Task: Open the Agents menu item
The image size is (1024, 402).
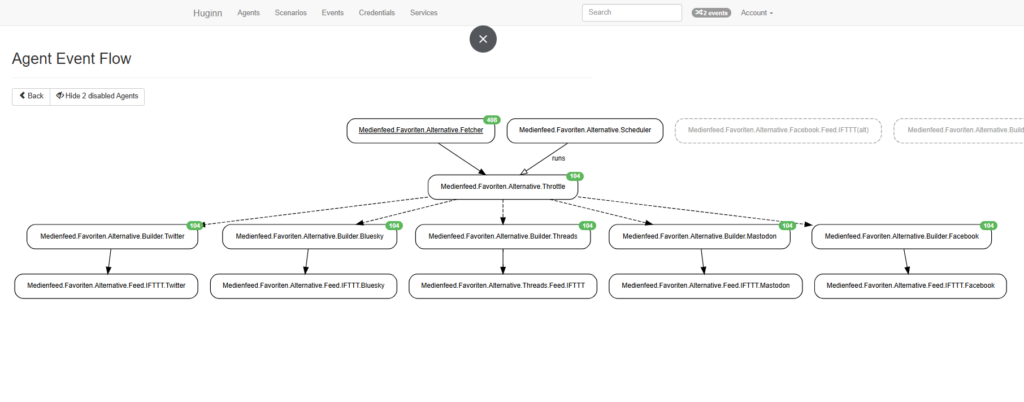Action: click(x=249, y=13)
